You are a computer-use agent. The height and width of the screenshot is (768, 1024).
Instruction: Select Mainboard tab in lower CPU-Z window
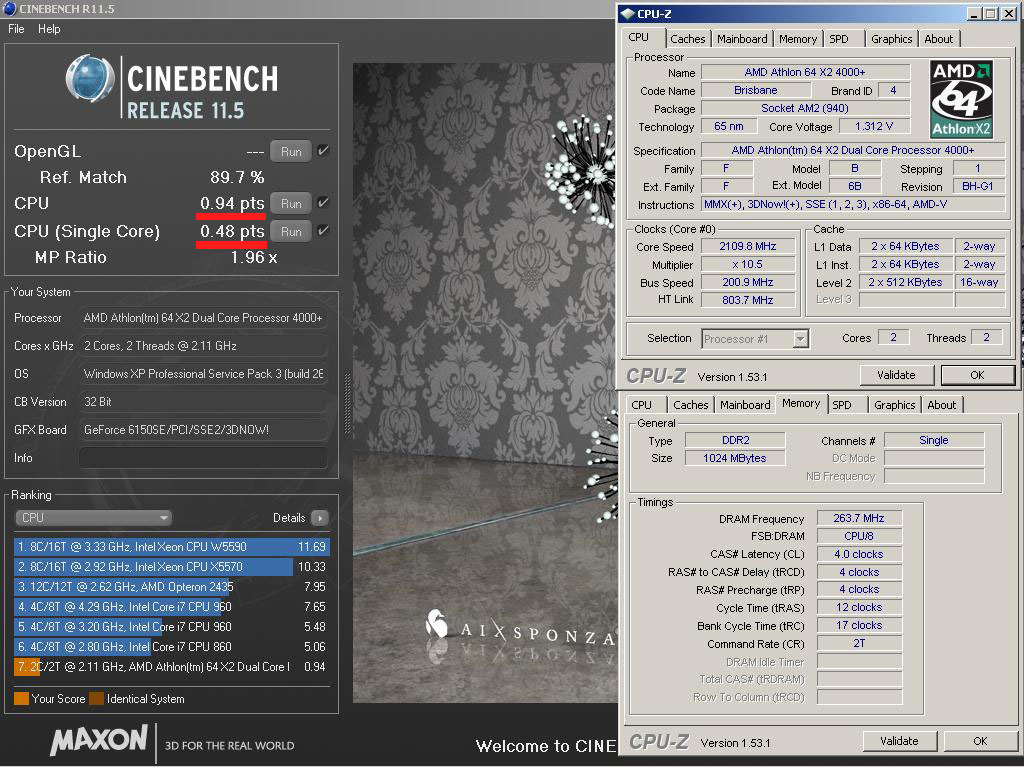pos(745,405)
